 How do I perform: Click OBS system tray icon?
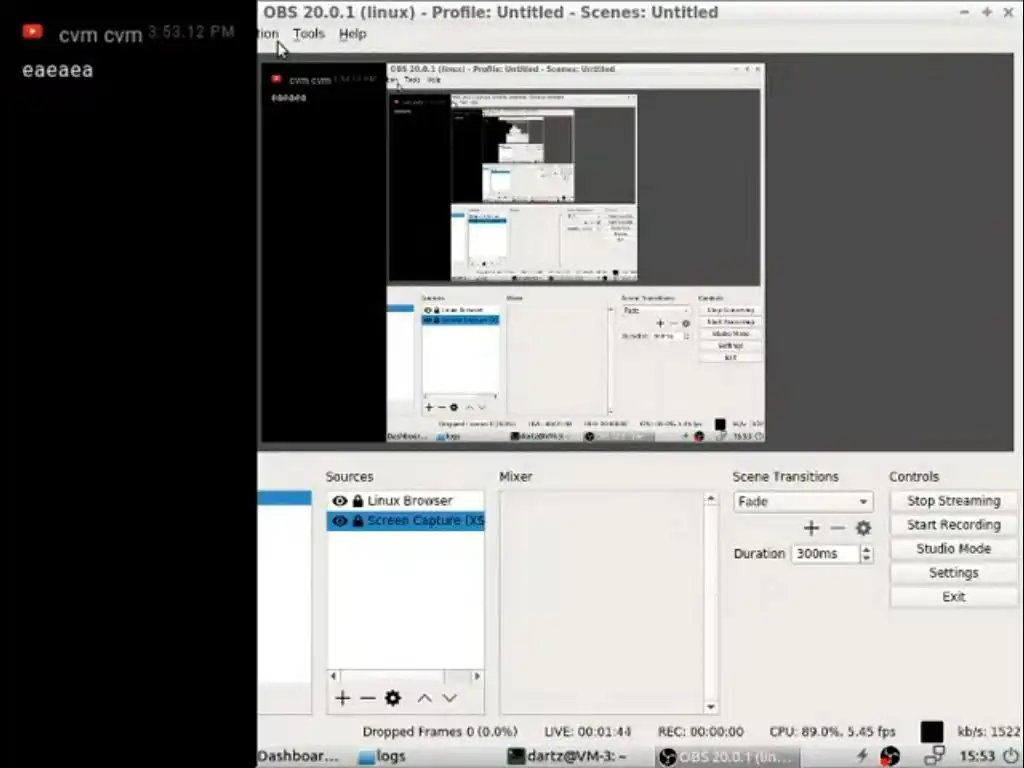889,756
